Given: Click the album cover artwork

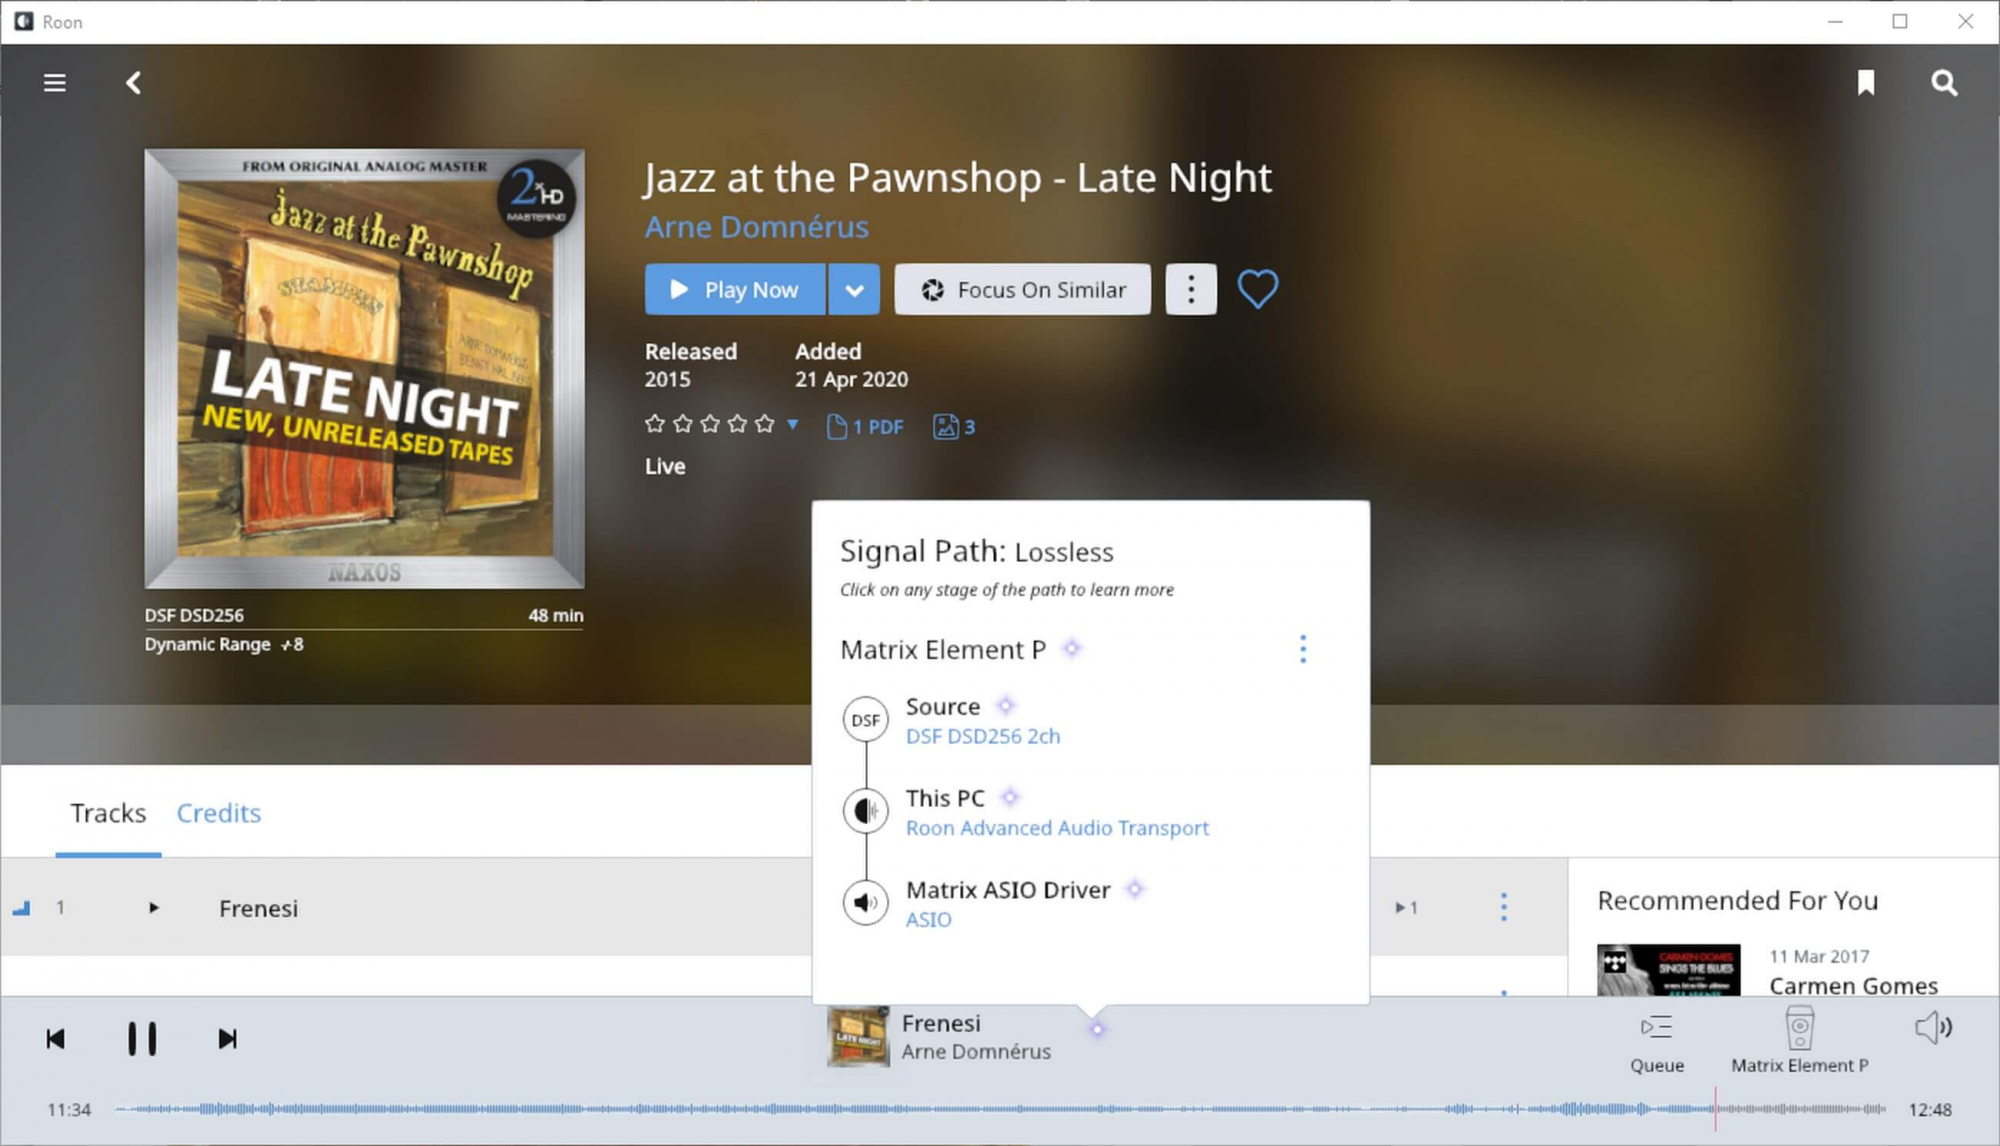Looking at the screenshot, I should point(364,368).
